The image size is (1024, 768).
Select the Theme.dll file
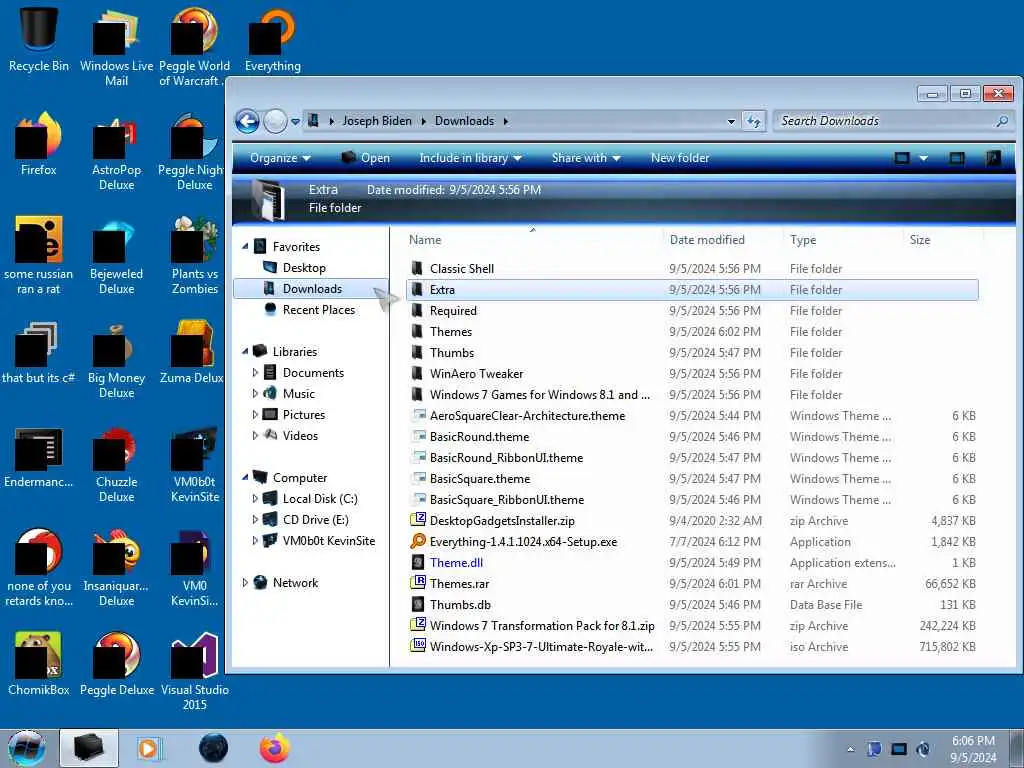coord(456,562)
